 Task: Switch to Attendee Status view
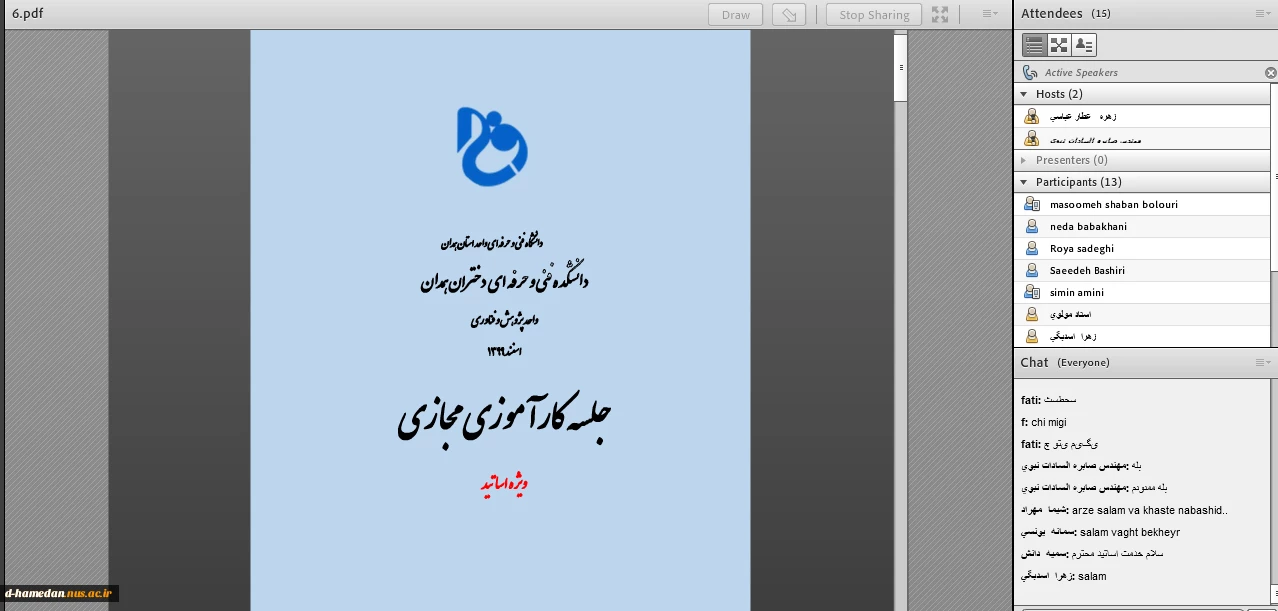click(x=1084, y=45)
